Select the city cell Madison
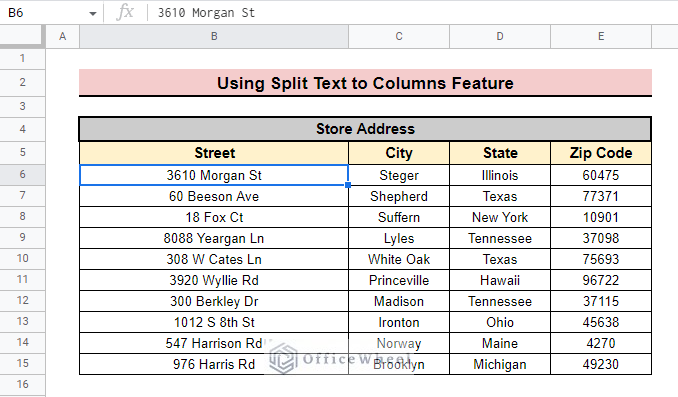Image resolution: width=678 pixels, height=397 pixels. click(399, 301)
